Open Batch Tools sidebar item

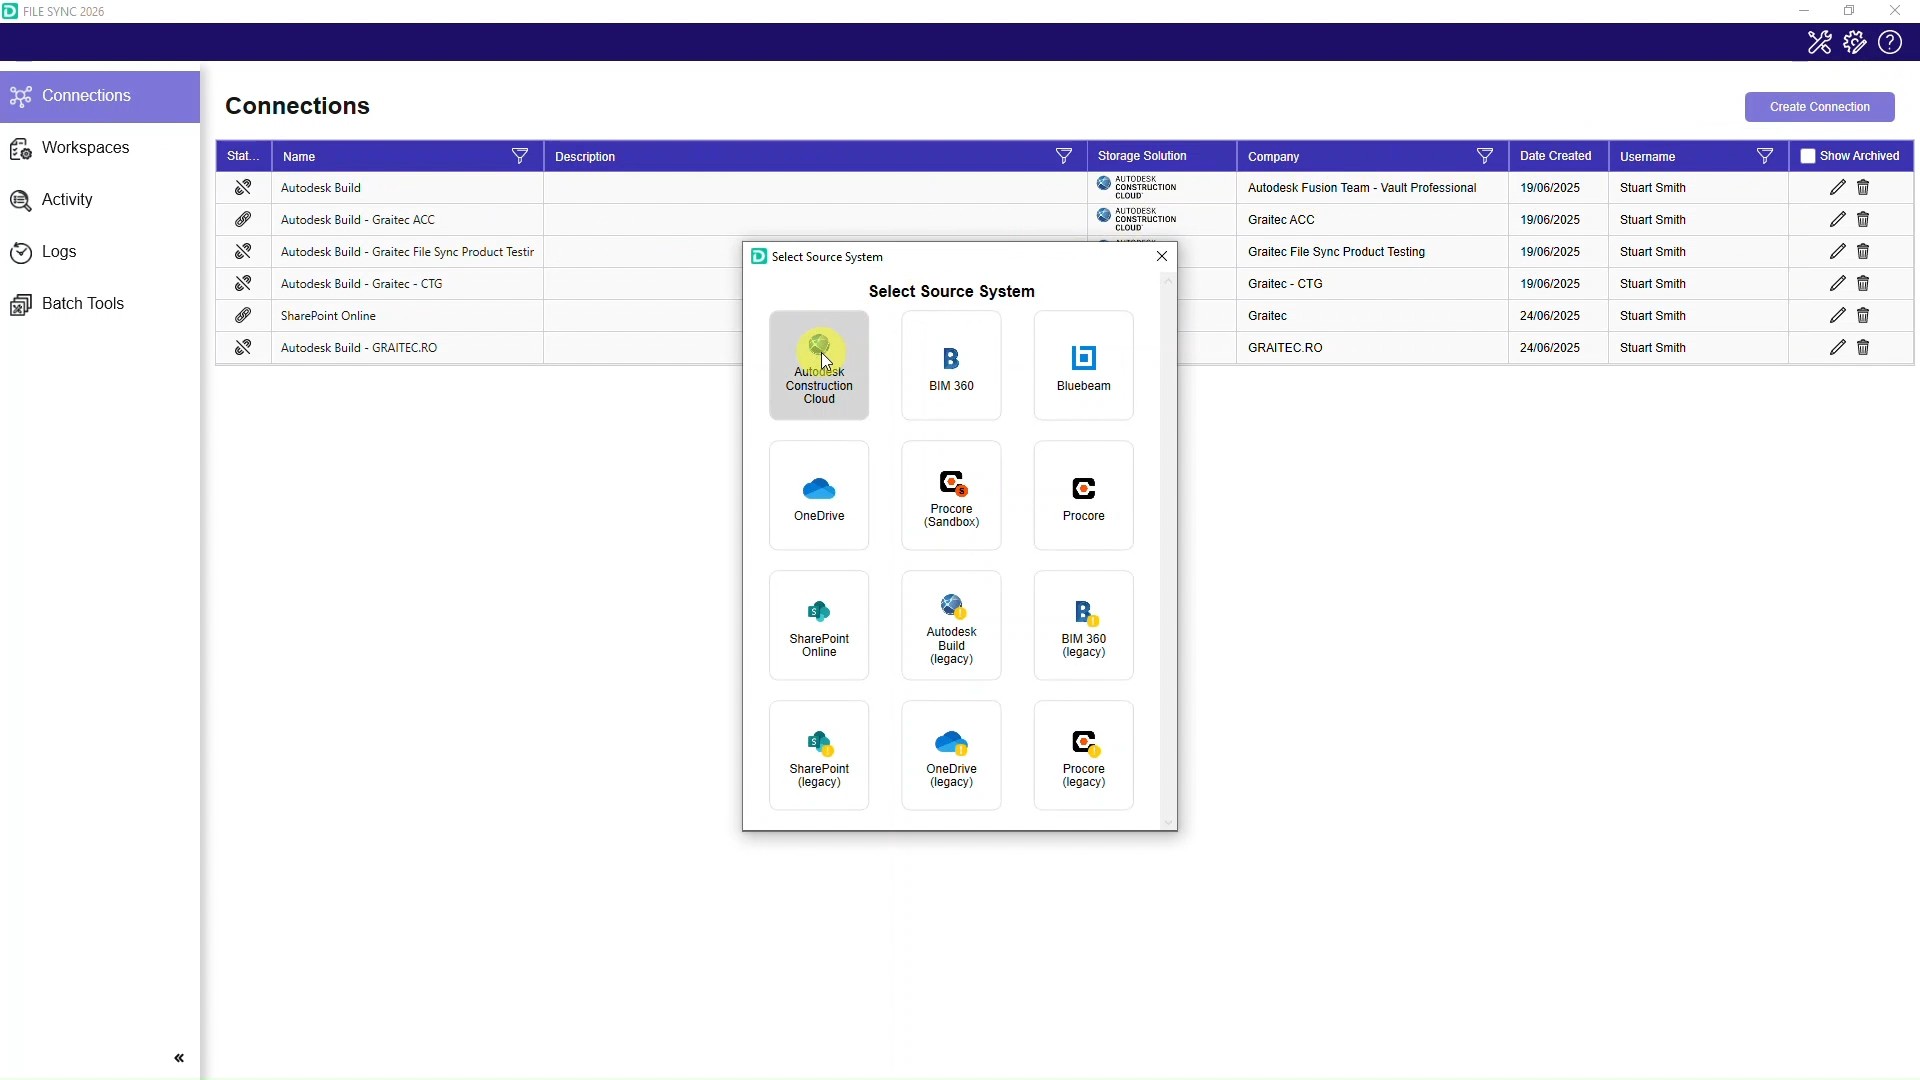pyautogui.click(x=83, y=304)
